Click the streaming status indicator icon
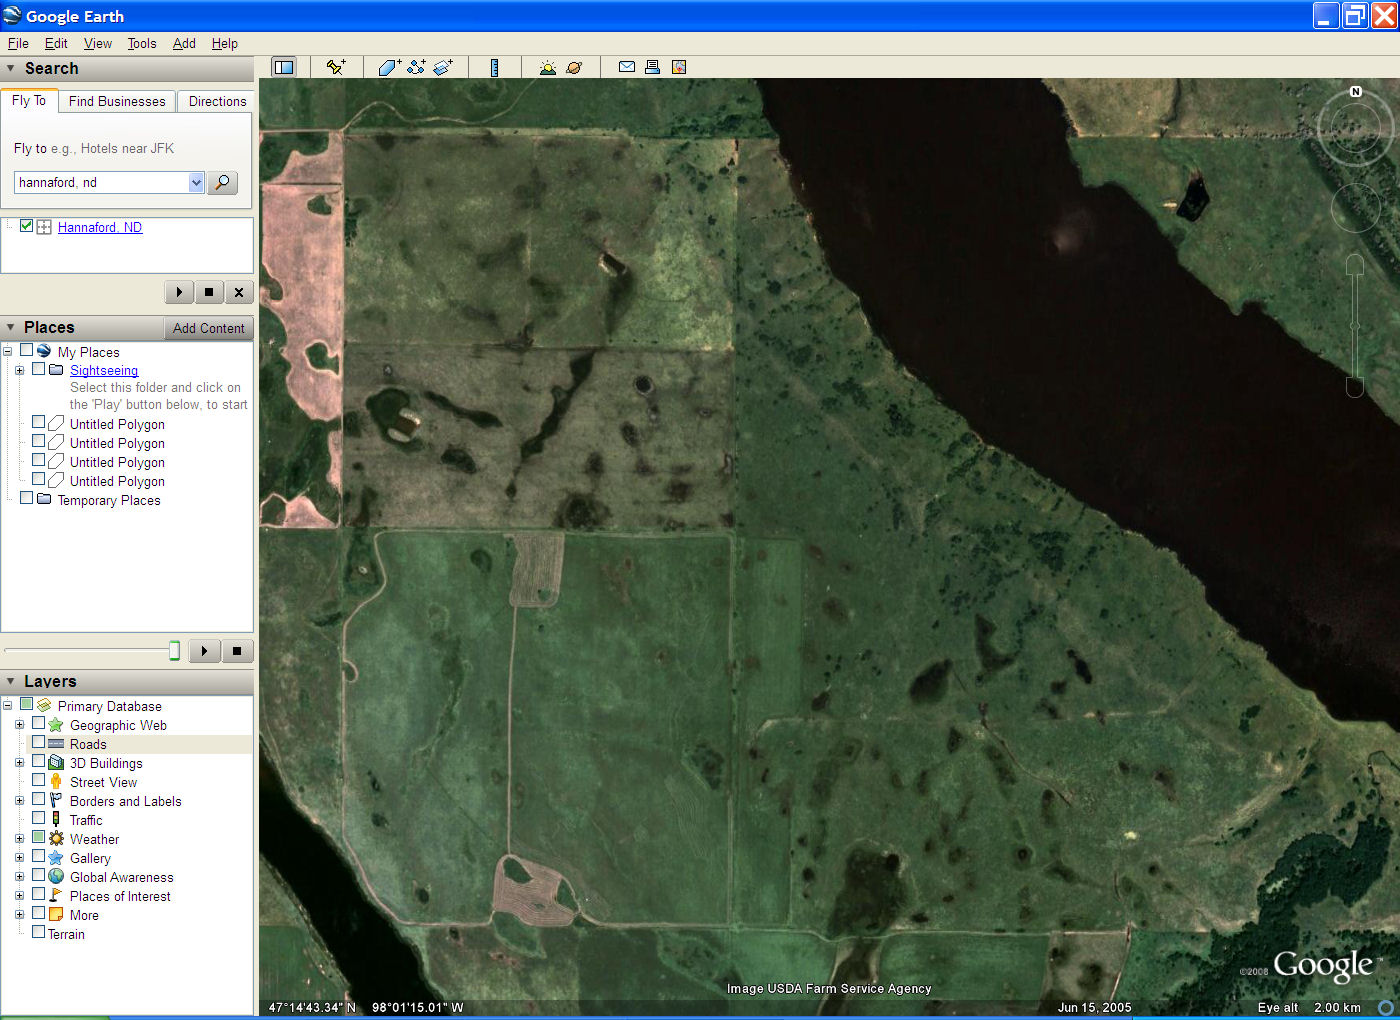The width and height of the screenshot is (1400, 1020). (1386, 1007)
